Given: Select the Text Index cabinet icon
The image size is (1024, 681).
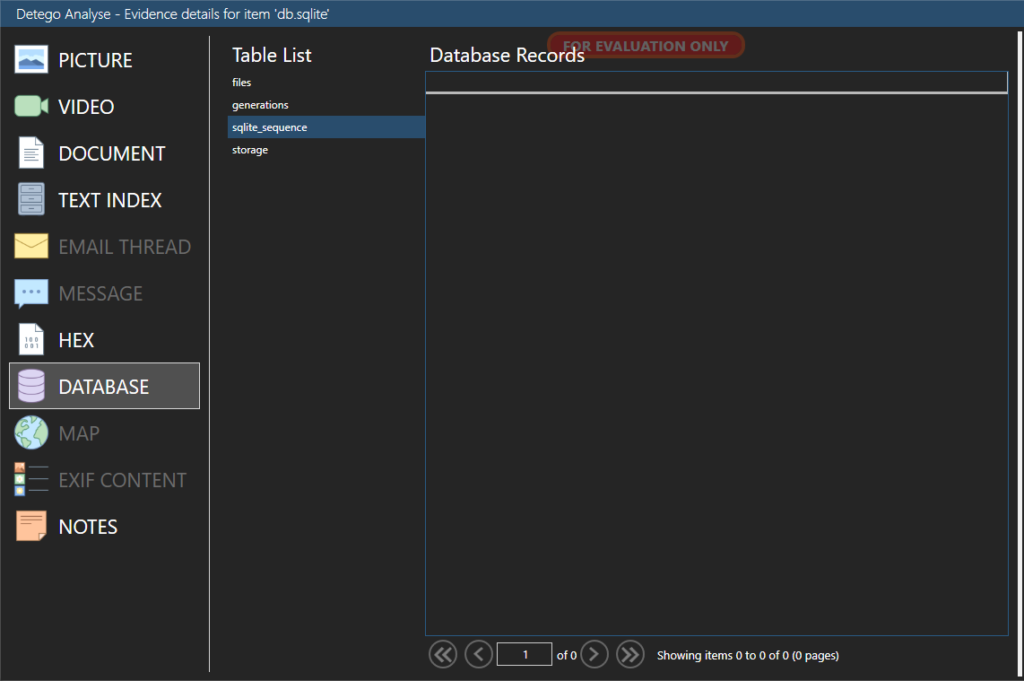Looking at the screenshot, I should 31,199.
